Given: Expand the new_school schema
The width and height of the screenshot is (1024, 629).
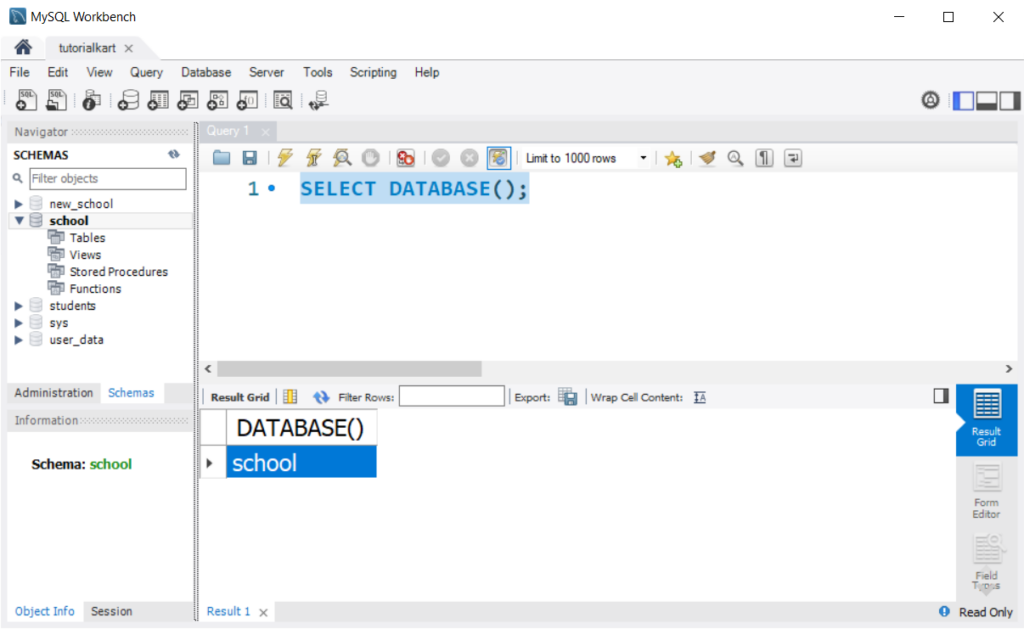Looking at the screenshot, I should click(x=18, y=204).
